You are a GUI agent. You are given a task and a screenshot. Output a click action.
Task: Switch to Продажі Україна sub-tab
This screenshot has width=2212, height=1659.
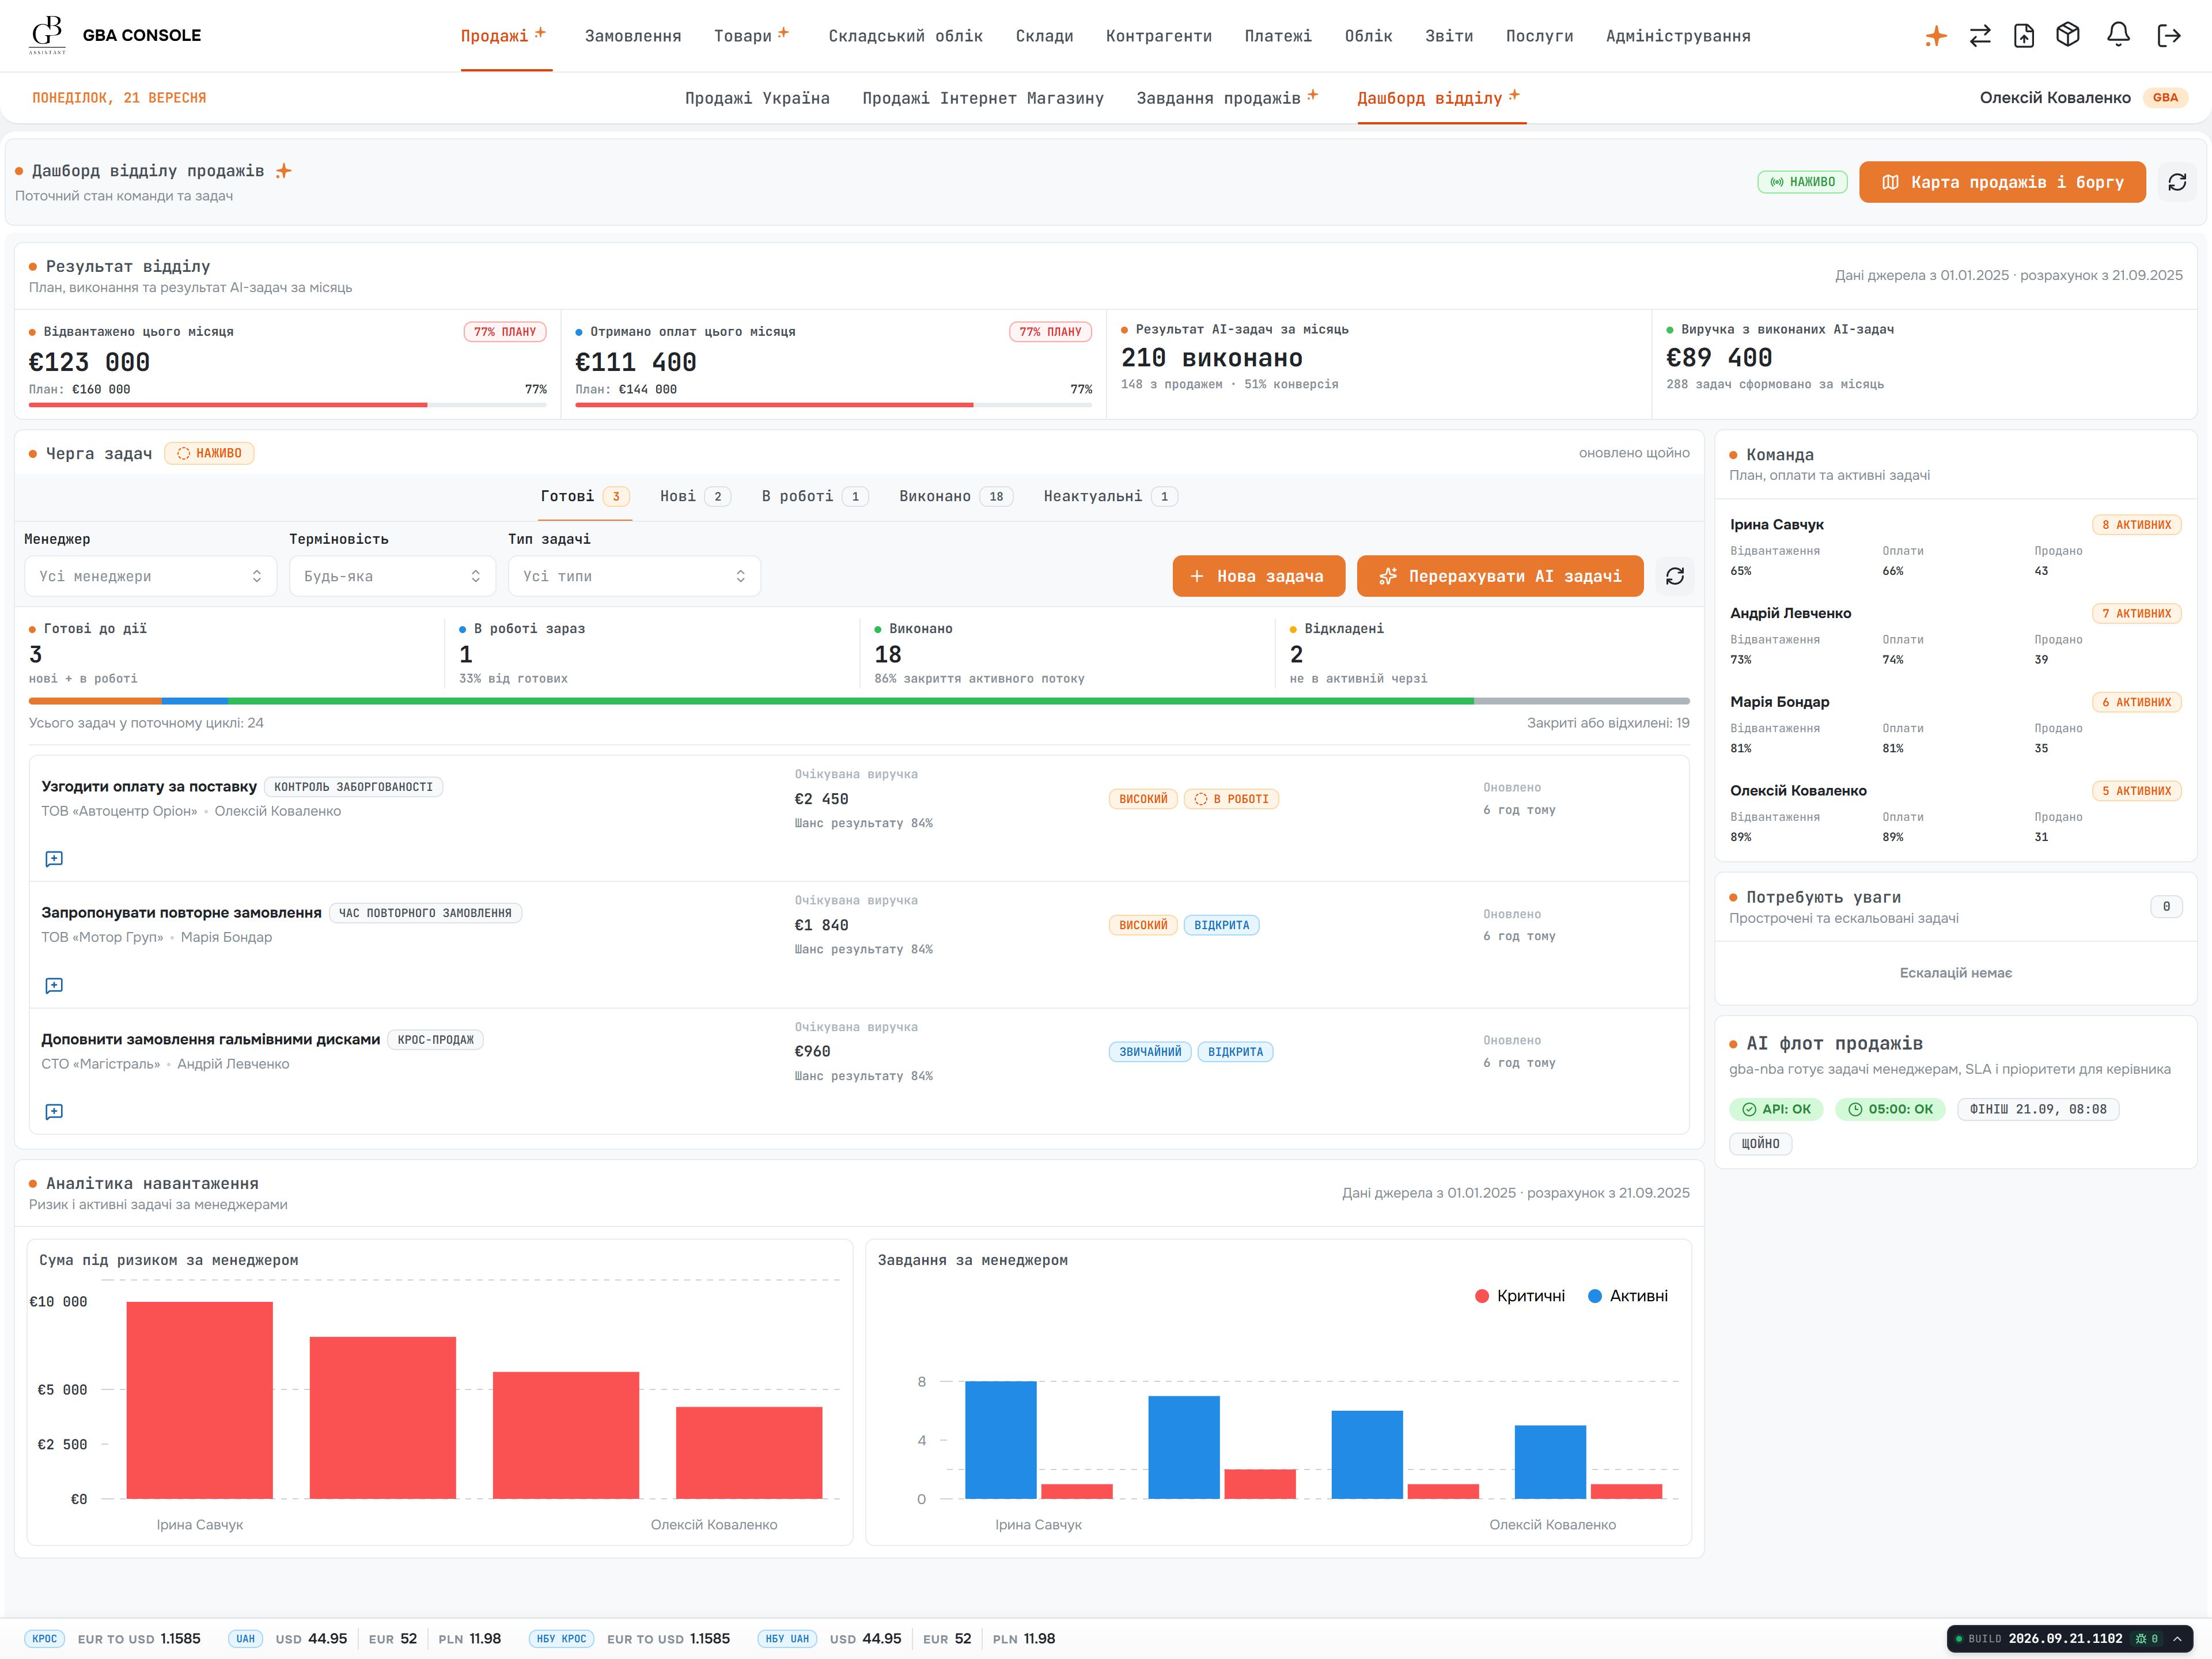click(757, 98)
